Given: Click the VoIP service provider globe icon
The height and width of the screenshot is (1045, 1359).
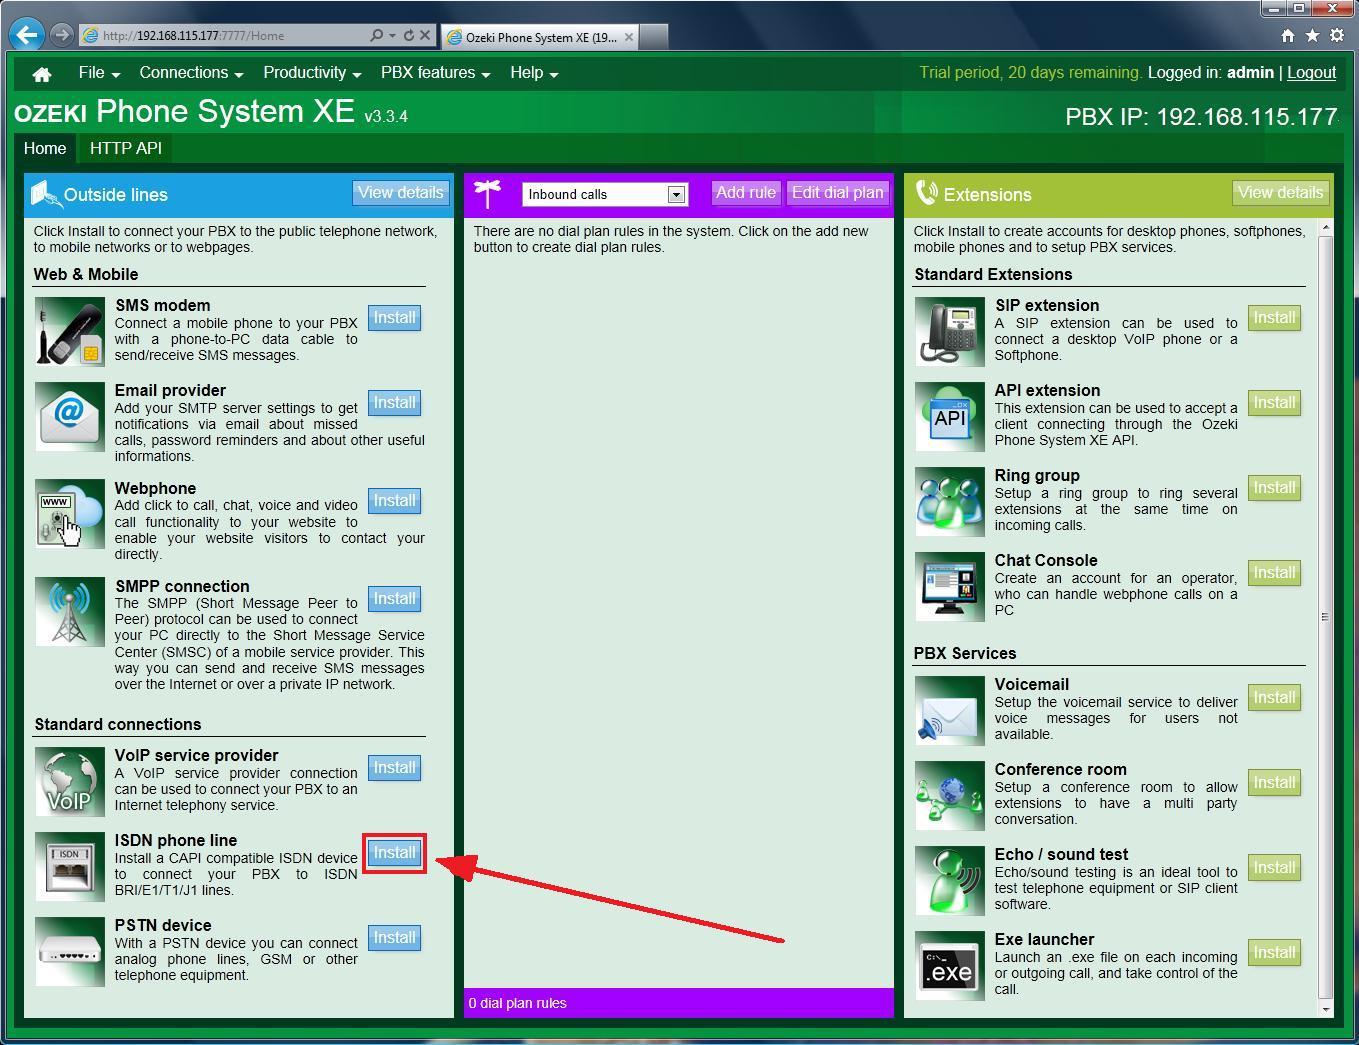Looking at the screenshot, I should pyautogui.click(x=70, y=781).
